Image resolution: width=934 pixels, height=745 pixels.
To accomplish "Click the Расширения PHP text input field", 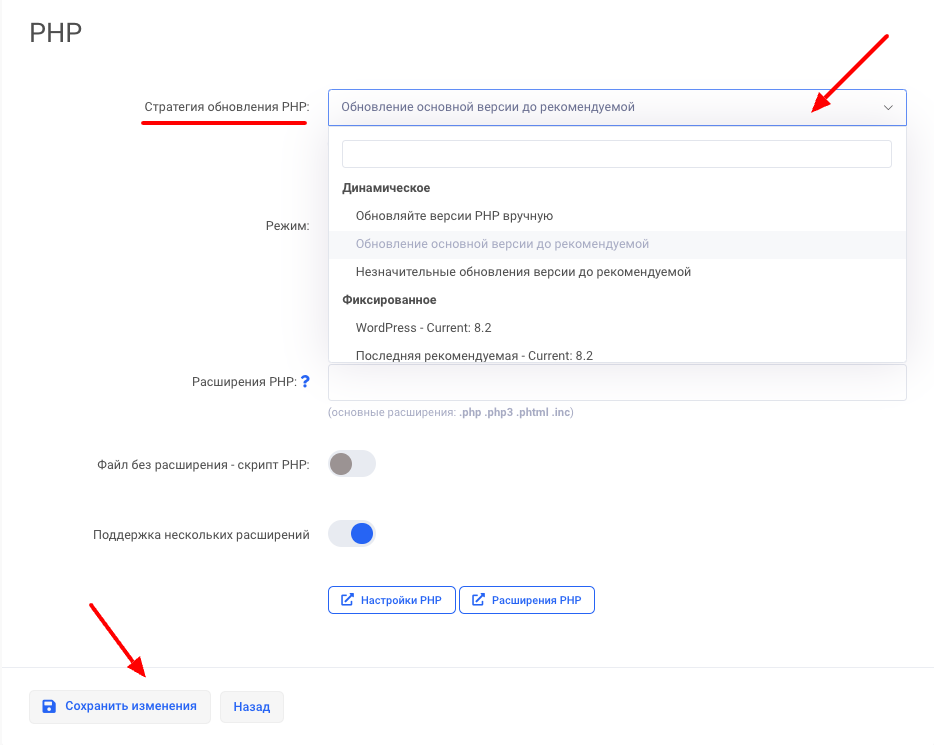I will 616,383.
